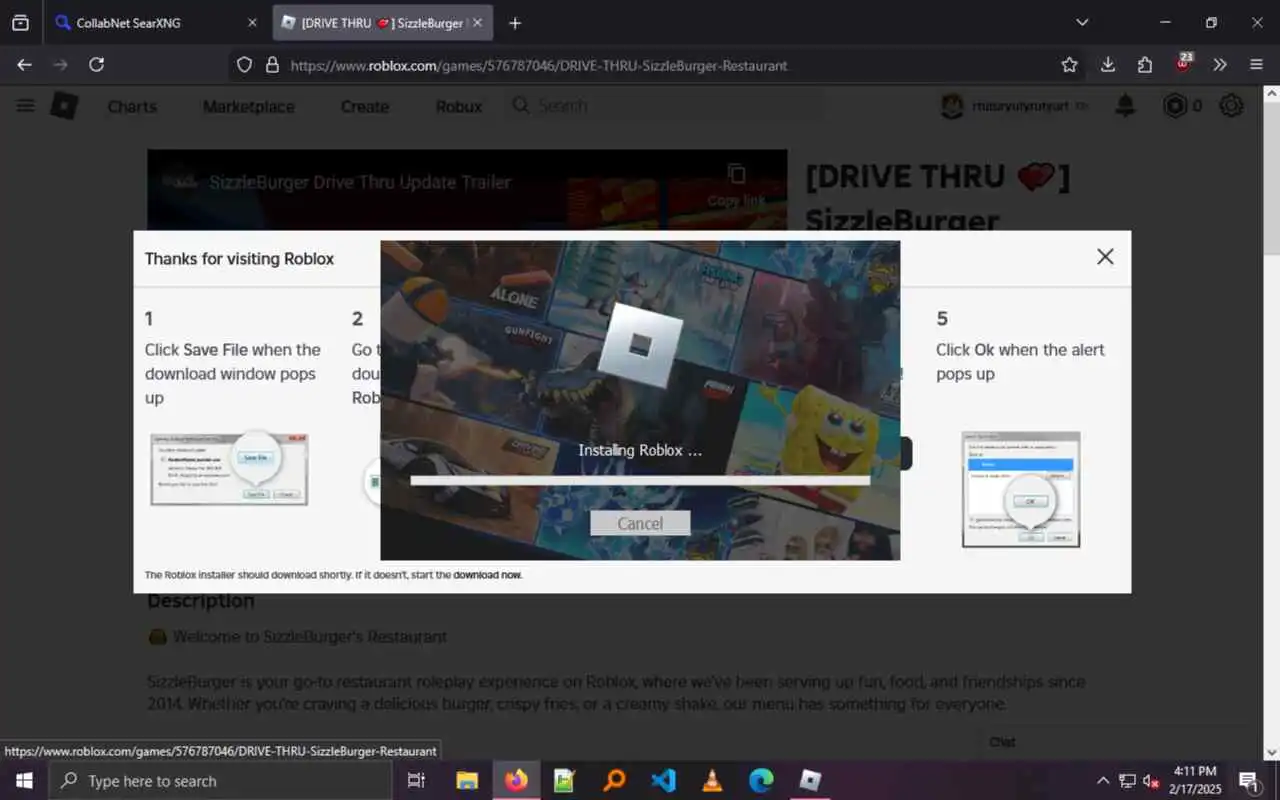Screen dimensions: 1280x800
Task: Open Roblox settings gear
Action: (x=1231, y=105)
